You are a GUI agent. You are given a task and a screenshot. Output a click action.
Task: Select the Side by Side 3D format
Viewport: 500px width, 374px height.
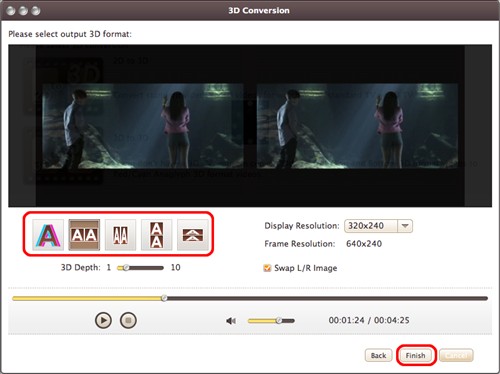(x=84, y=235)
